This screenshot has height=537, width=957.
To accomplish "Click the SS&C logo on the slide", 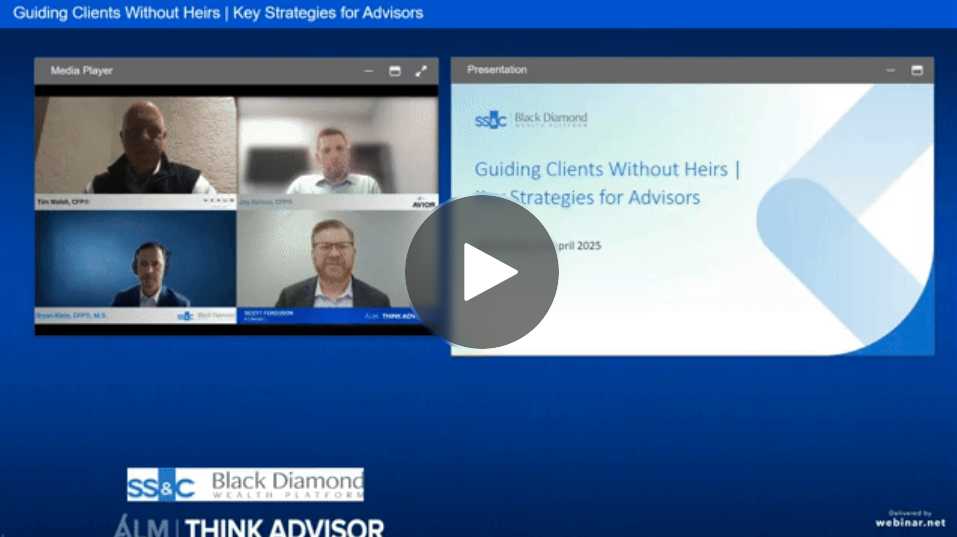I will 492,120.
